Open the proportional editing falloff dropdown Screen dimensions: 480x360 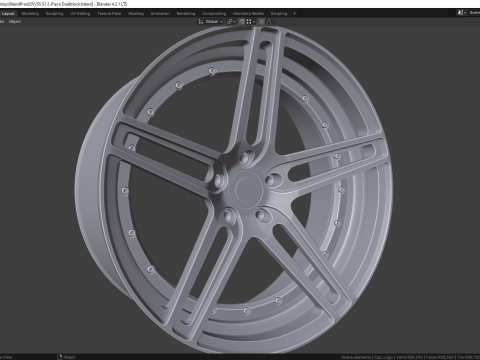pyautogui.click(x=270, y=22)
